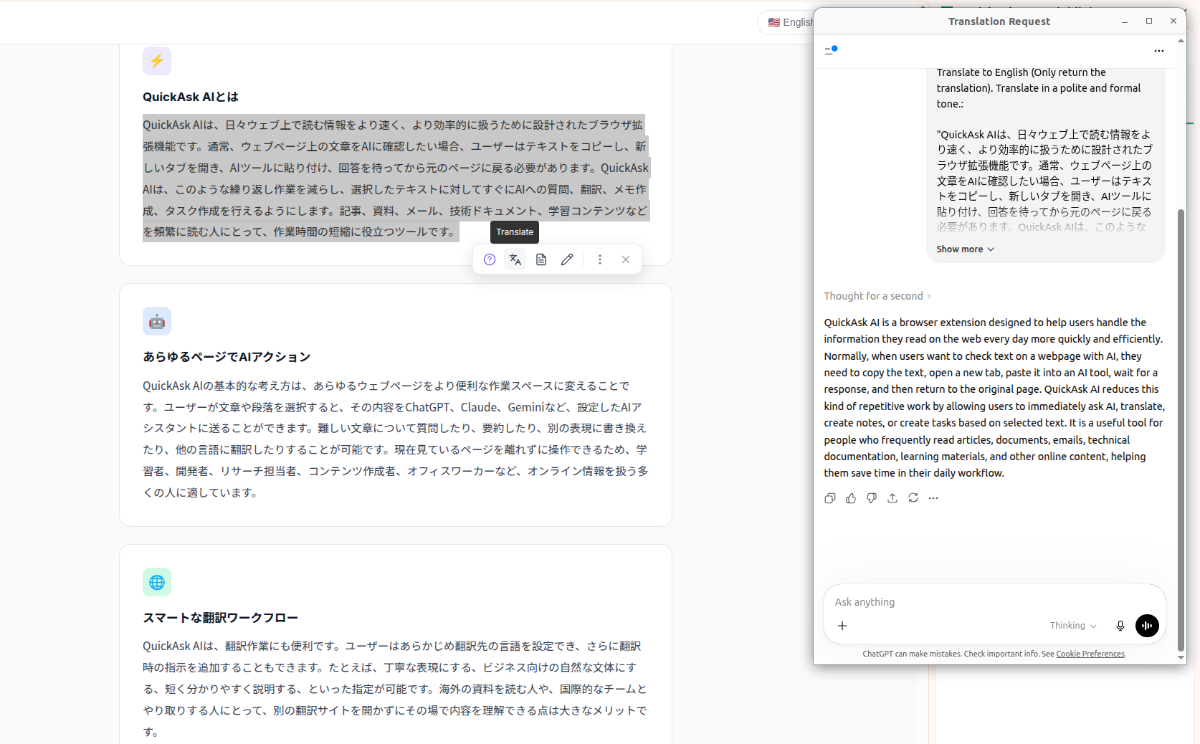Screen dimensions: 1200x744
Task: Click the English translated response text
Action: [994, 398]
